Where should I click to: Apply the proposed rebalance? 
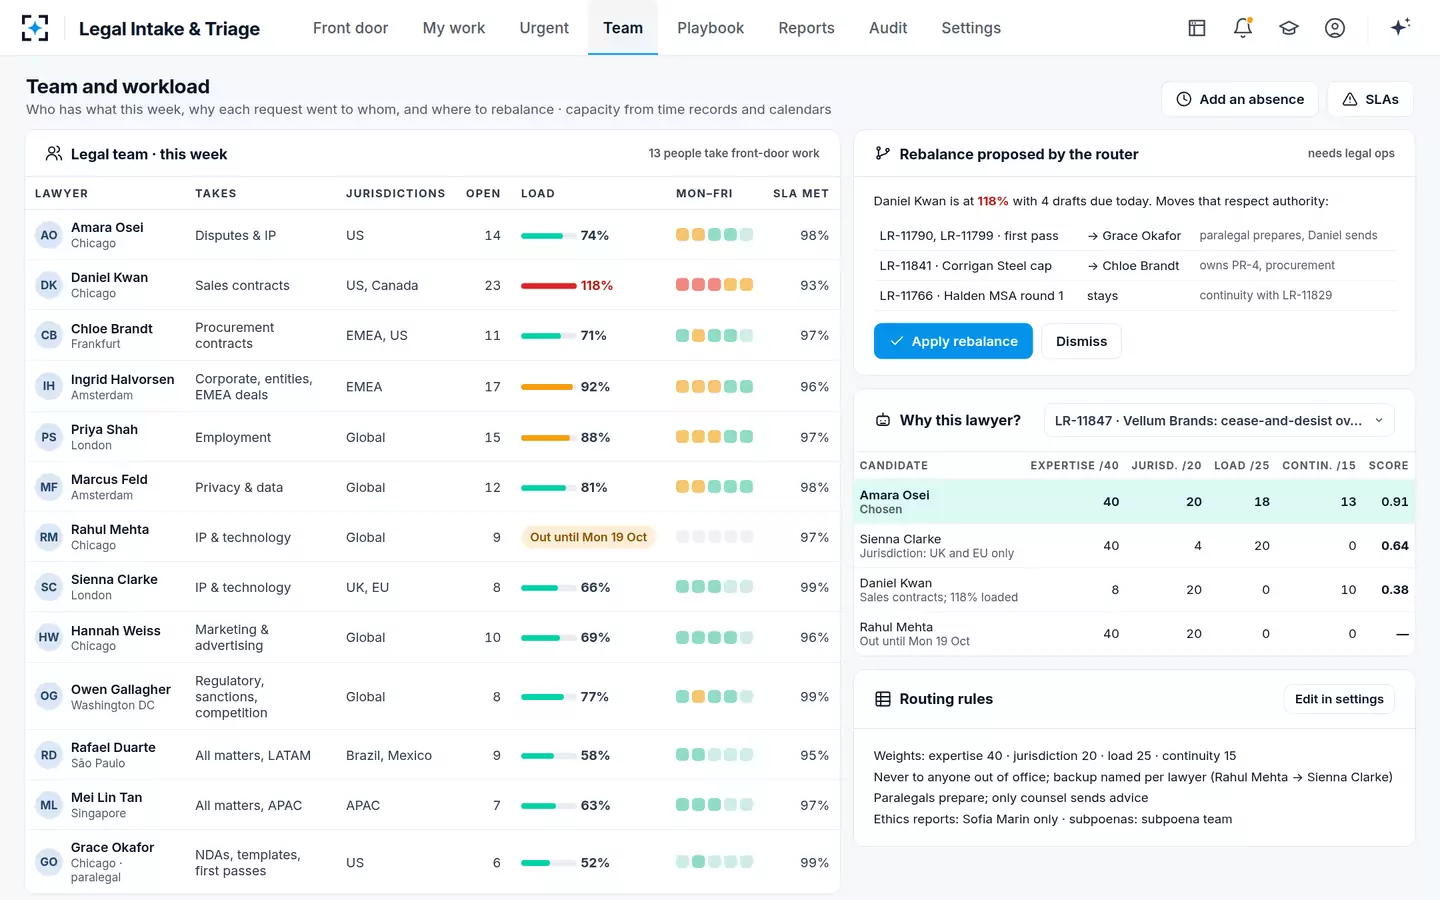pos(953,341)
